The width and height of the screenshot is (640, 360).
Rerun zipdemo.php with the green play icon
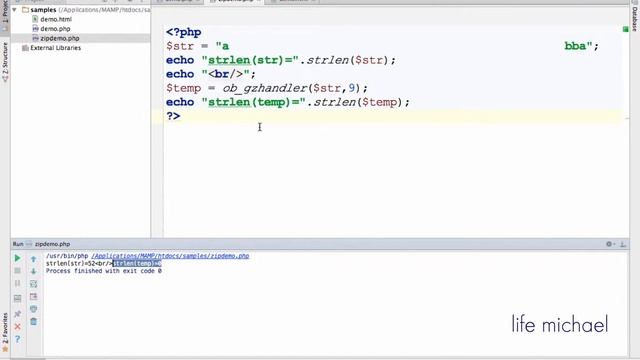17,258
